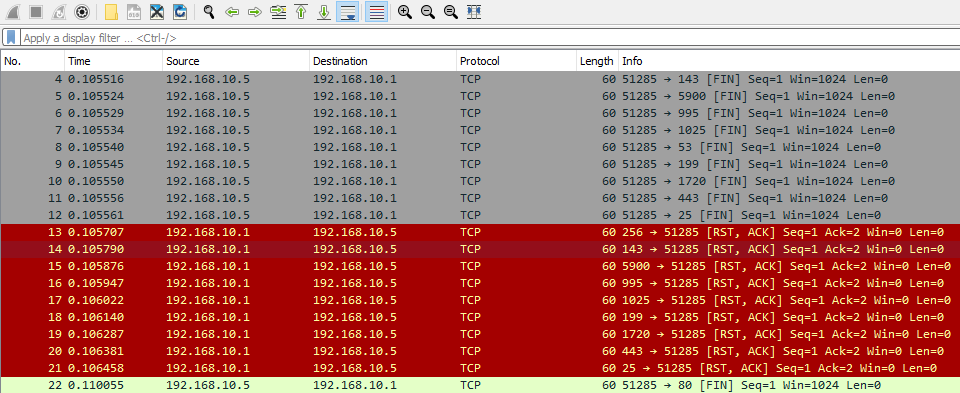Screen dimensions: 960x393
Task: Start capturing packets with shark fin icon
Action: (13, 12)
